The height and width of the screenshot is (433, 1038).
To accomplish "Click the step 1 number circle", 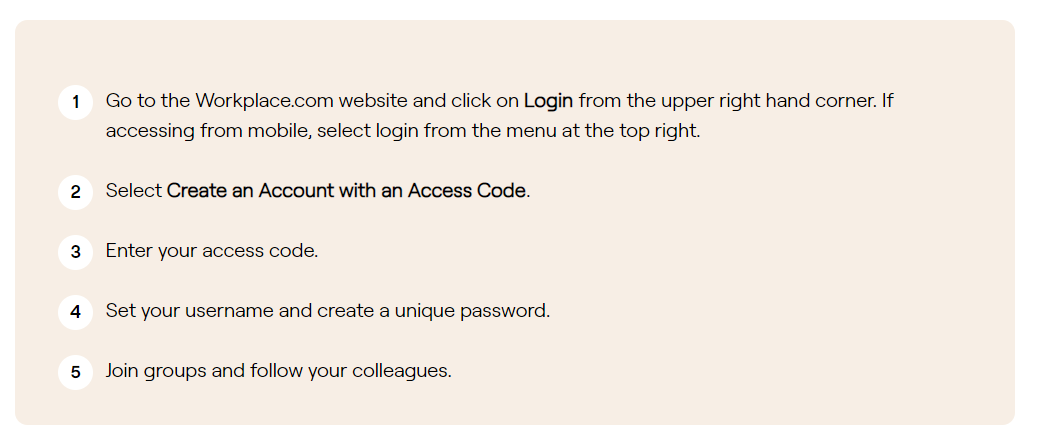I will [x=75, y=102].
